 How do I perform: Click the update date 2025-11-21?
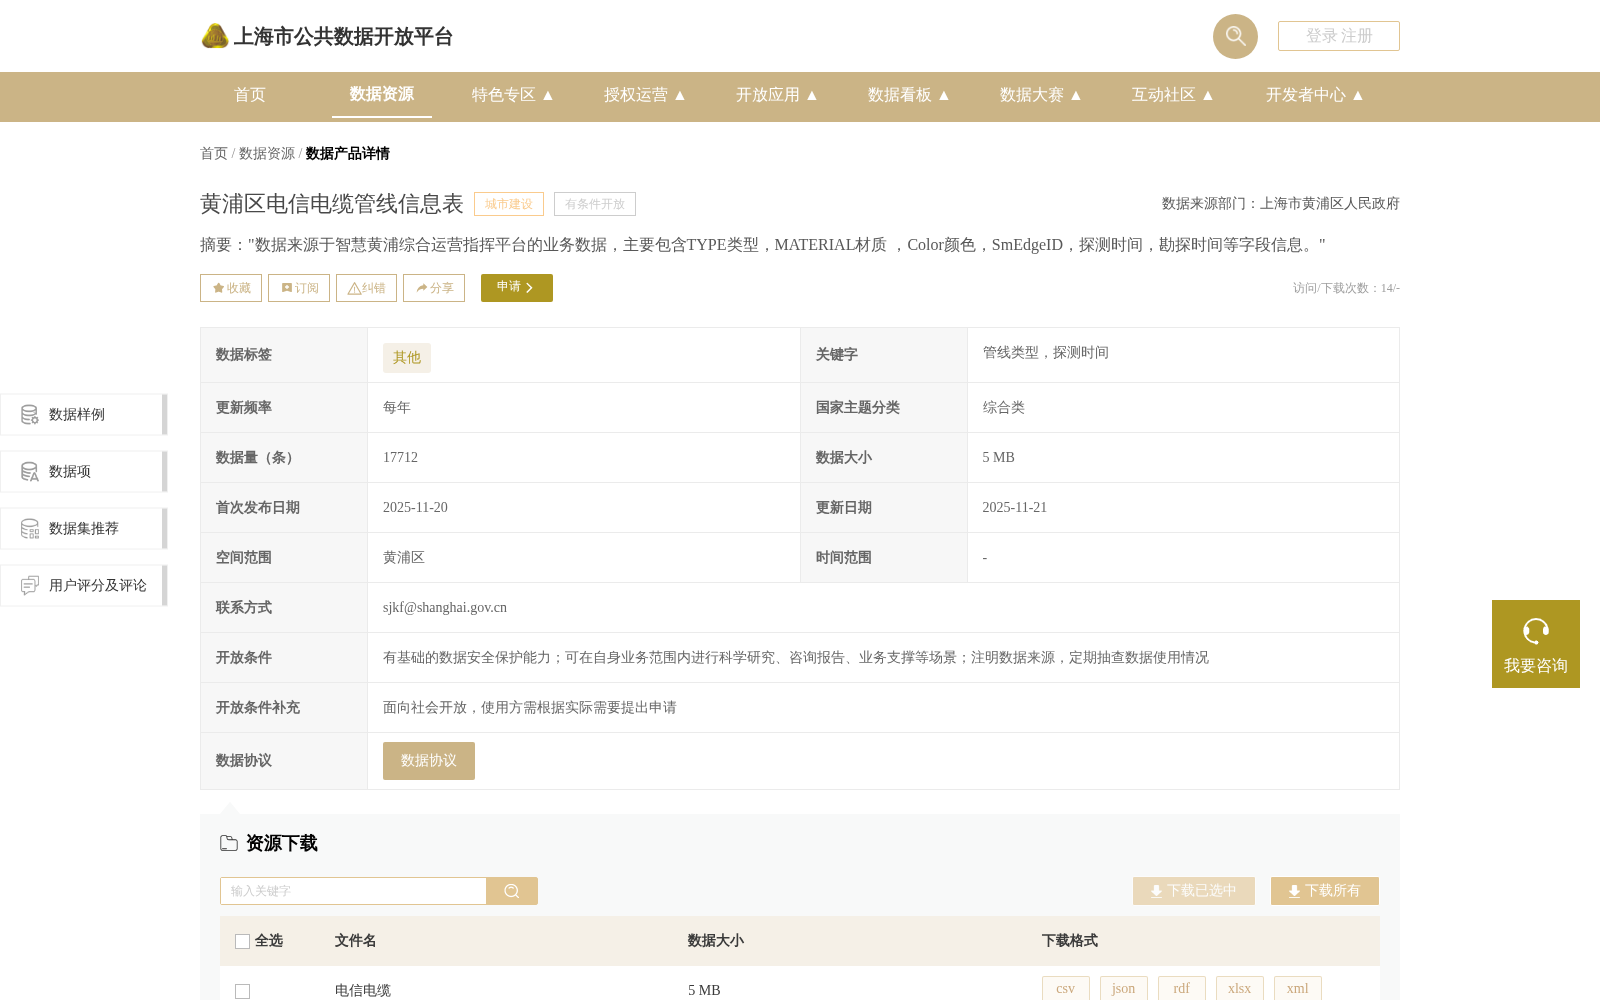click(x=1014, y=508)
